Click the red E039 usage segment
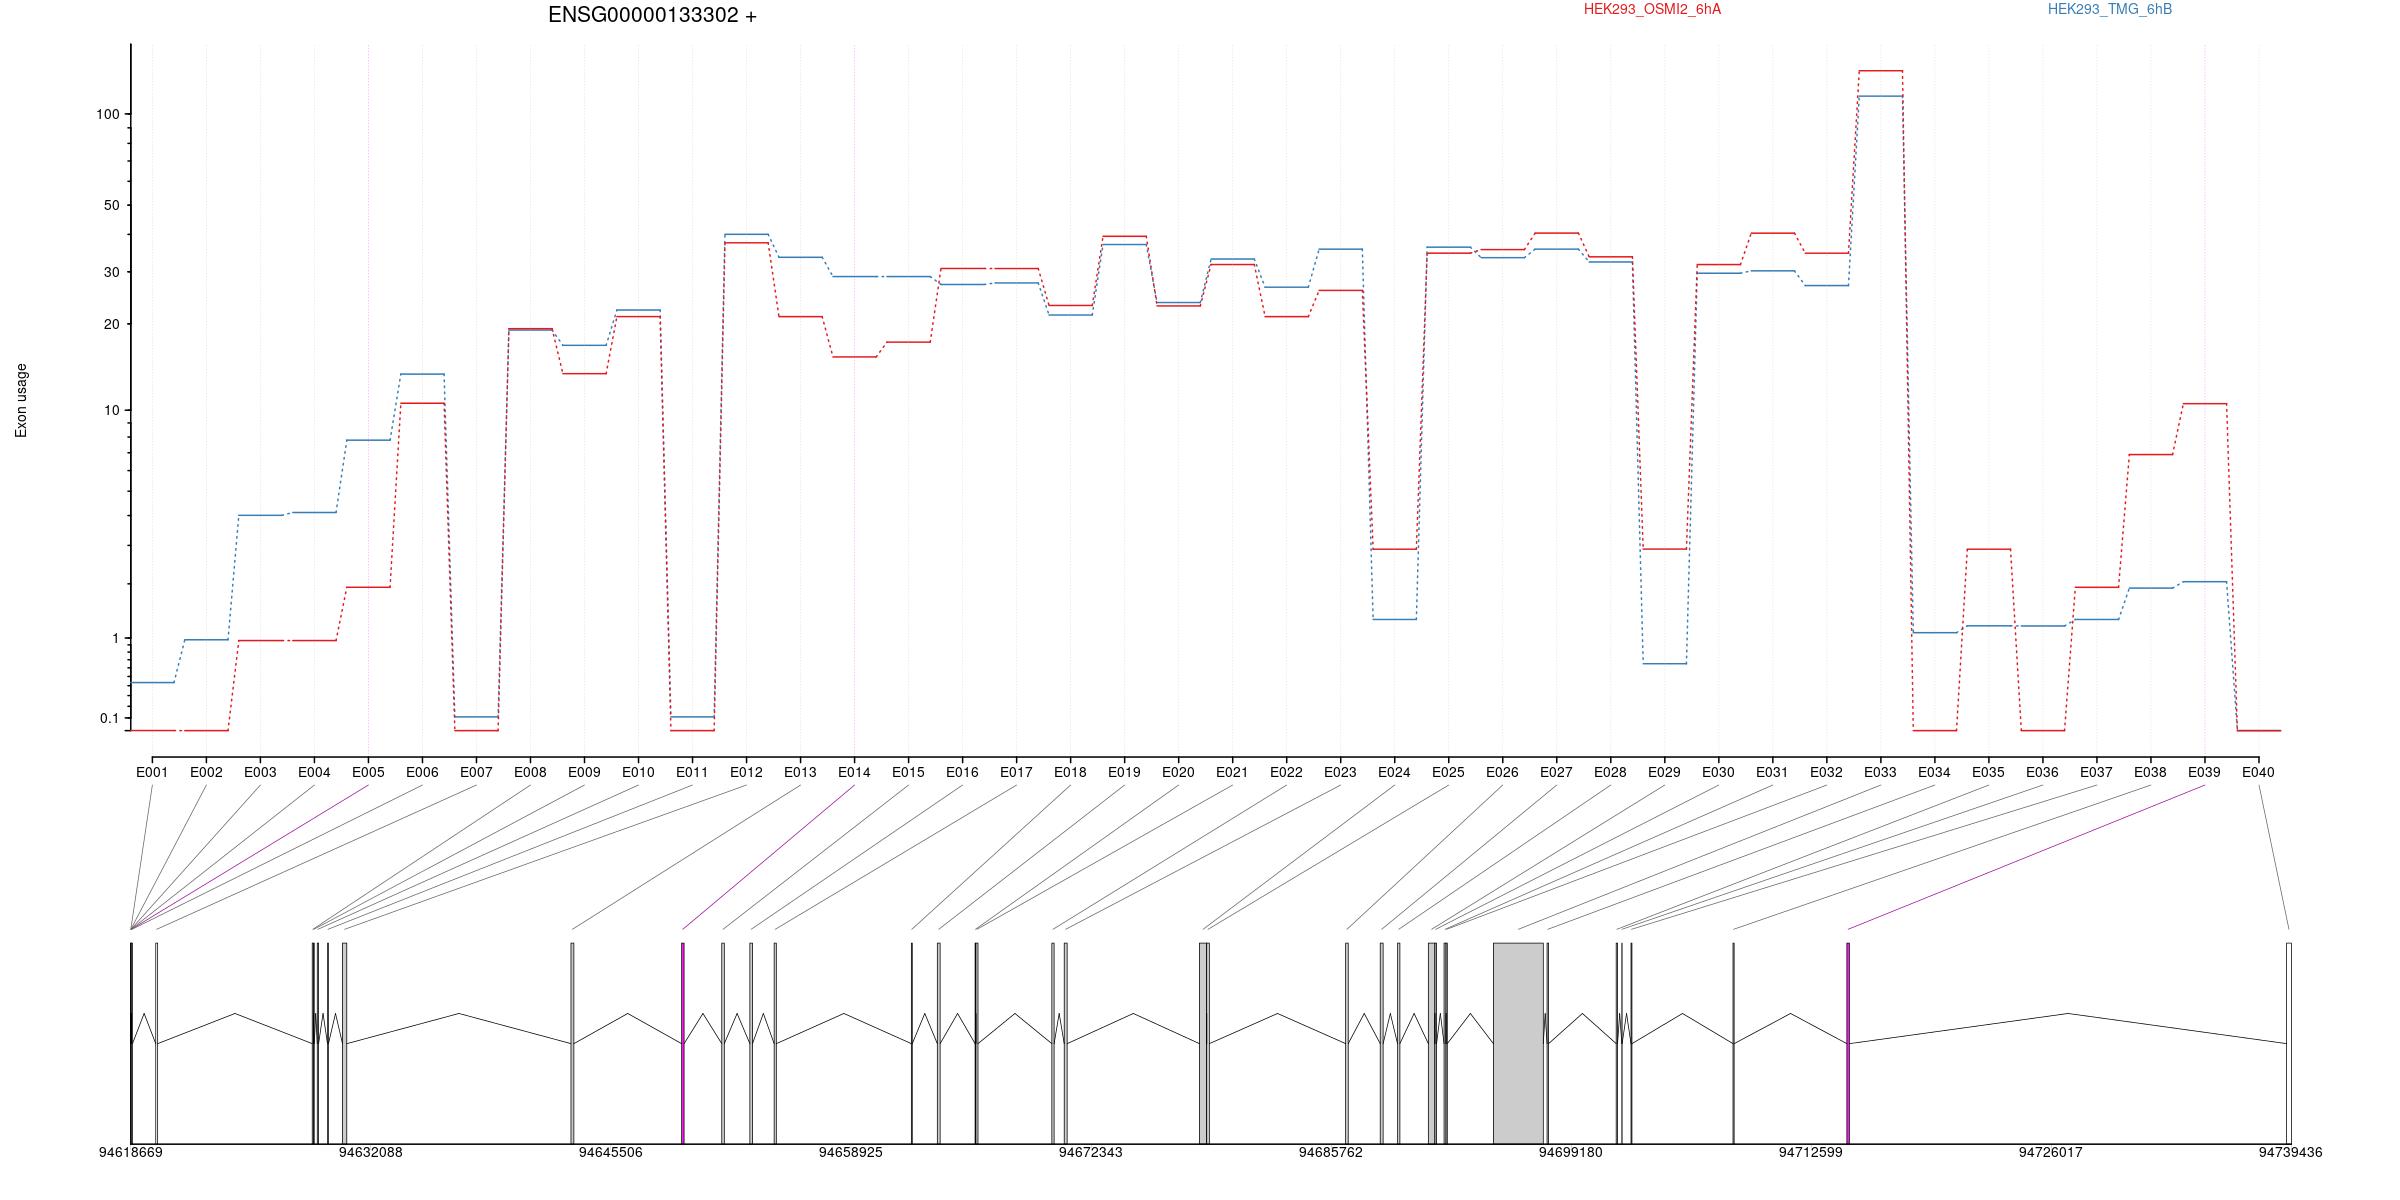Screen dimensions: 2400x1200 point(2204,404)
